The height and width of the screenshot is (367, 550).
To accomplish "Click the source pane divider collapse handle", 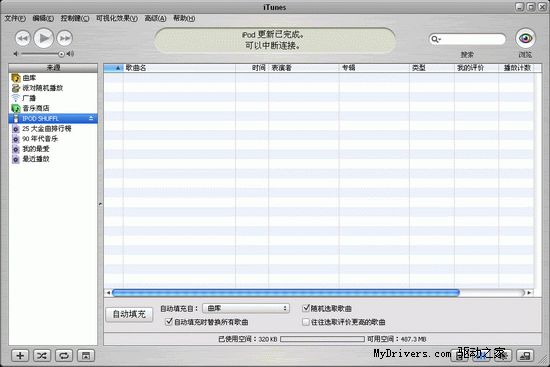I will coord(100,204).
